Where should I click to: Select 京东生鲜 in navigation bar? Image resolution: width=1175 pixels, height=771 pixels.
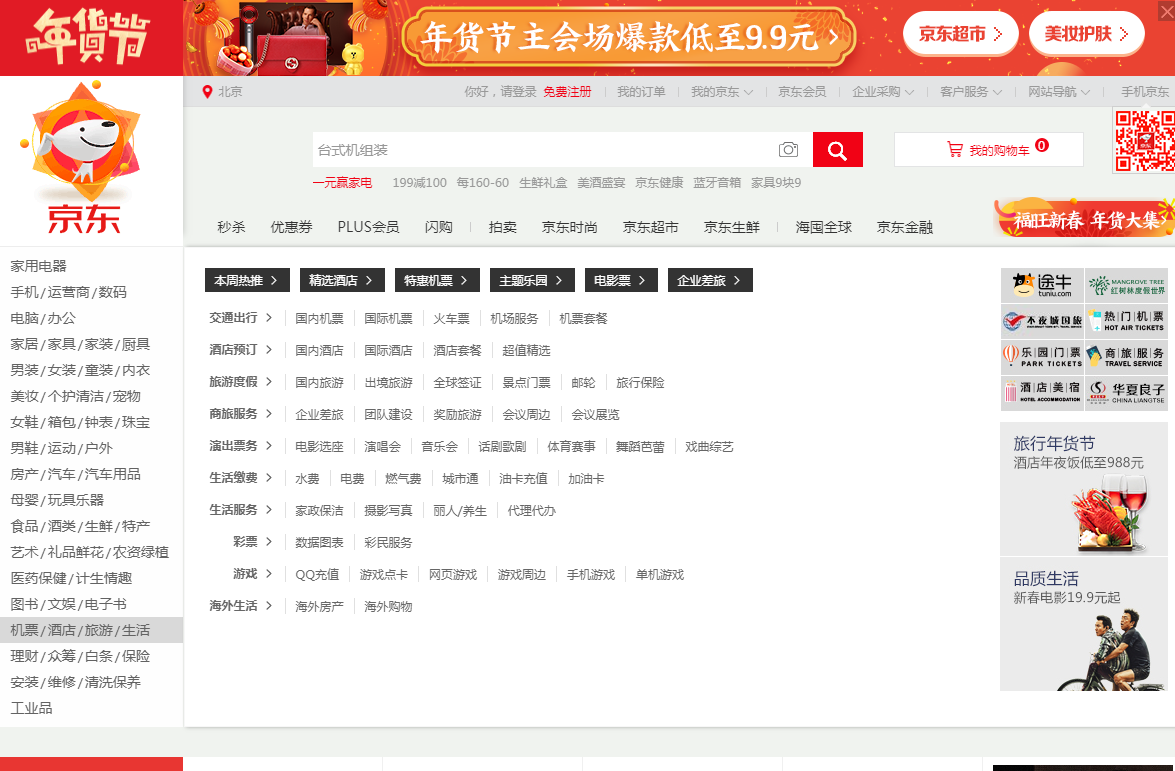tap(731, 227)
